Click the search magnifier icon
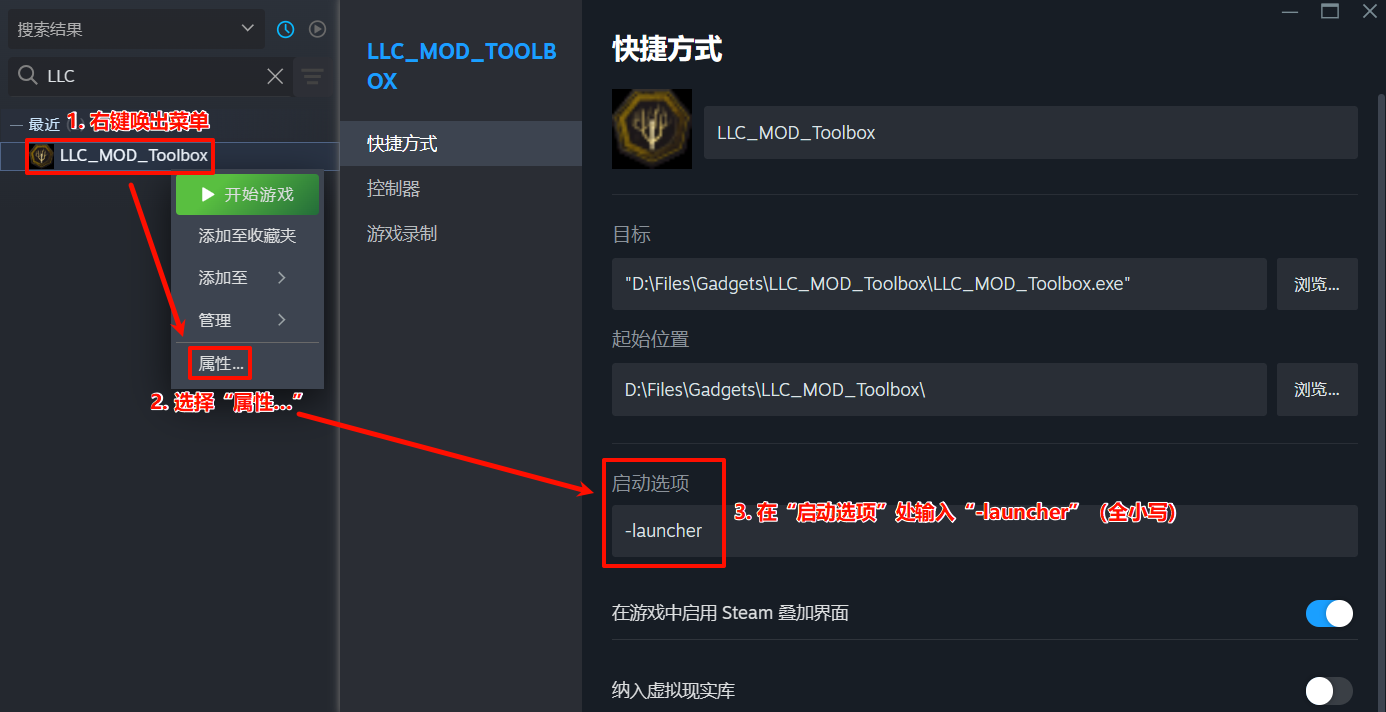Screen dimensions: 1386x712 (x=28, y=76)
